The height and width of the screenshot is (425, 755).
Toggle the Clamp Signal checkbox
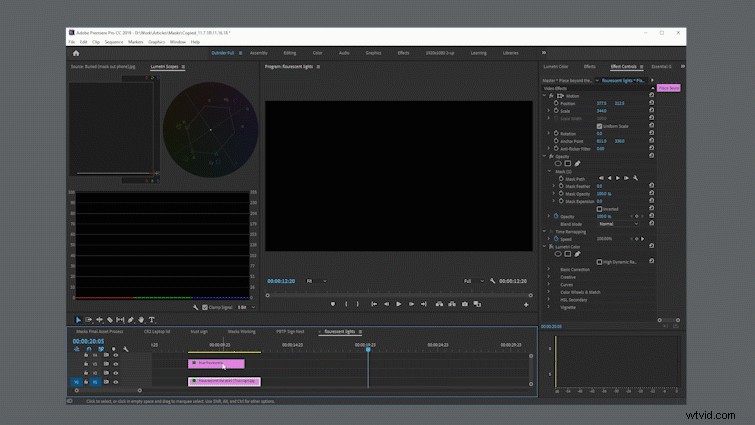(205, 307)
